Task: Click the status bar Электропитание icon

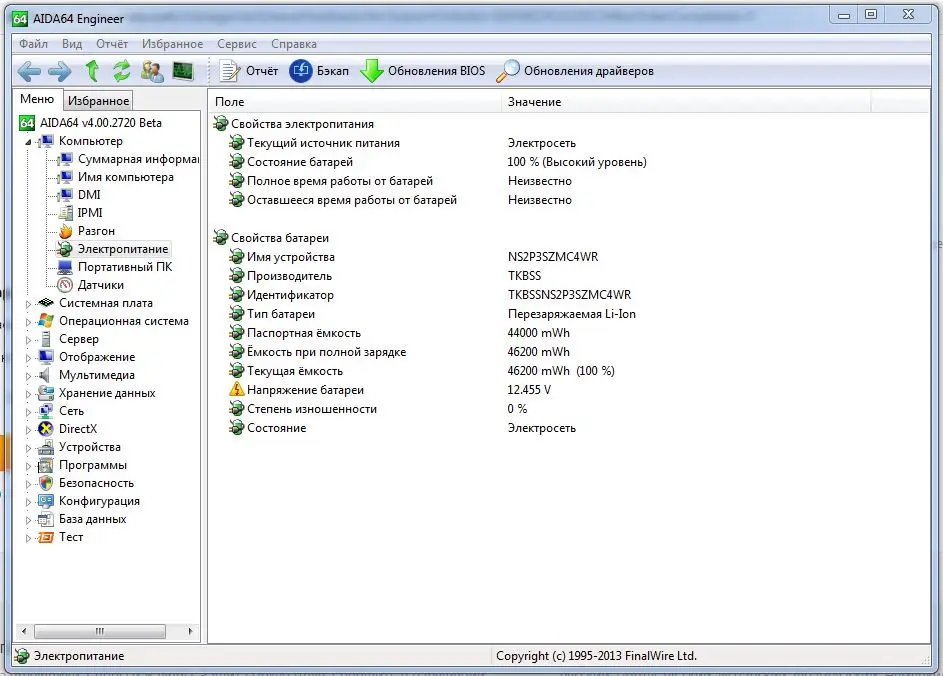Action: click(22, 656)
